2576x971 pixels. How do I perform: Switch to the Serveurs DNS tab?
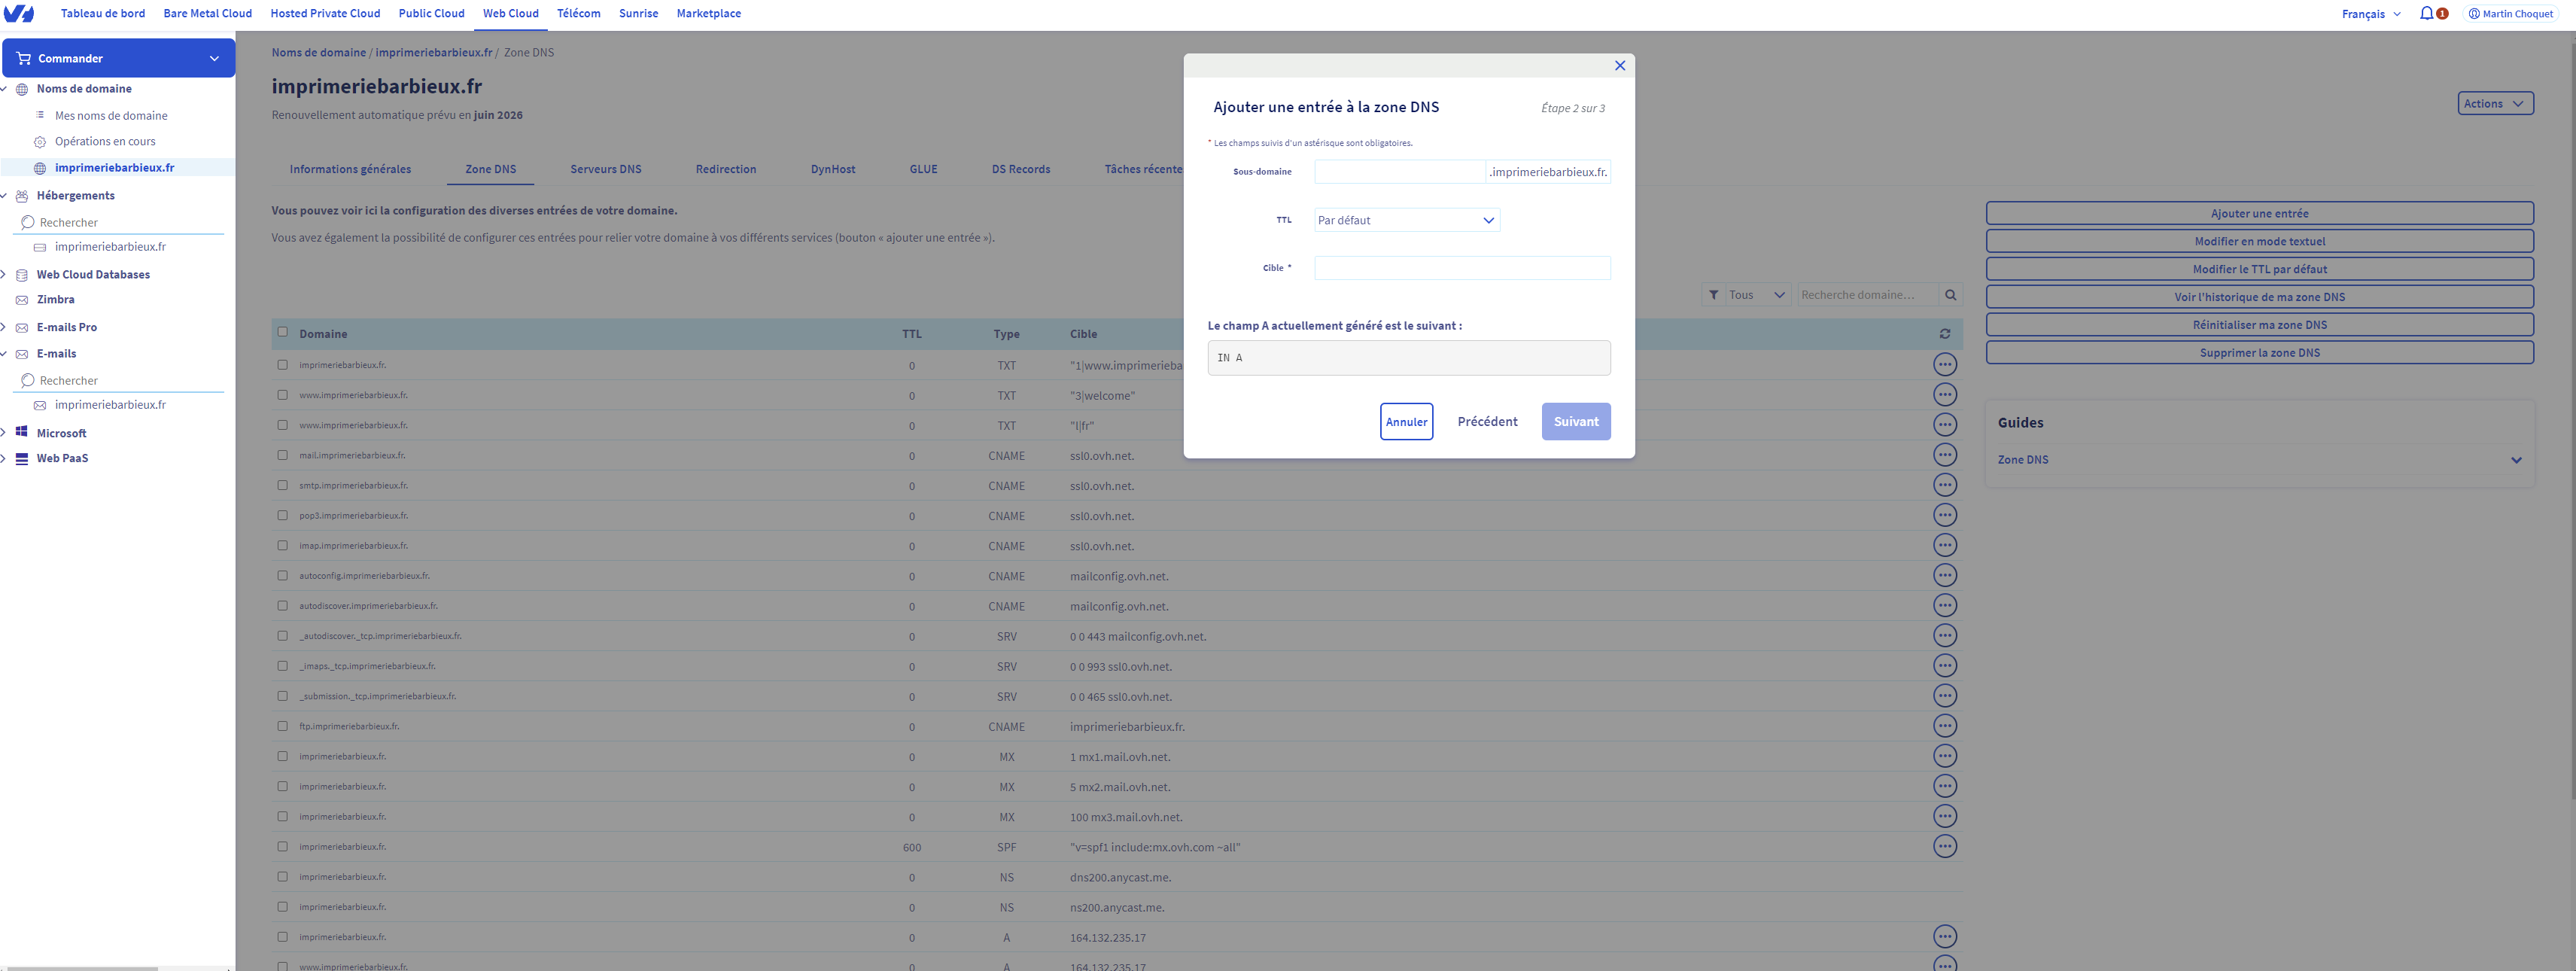point(605,169)
